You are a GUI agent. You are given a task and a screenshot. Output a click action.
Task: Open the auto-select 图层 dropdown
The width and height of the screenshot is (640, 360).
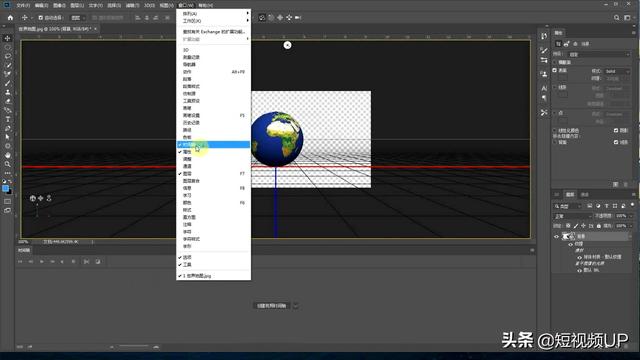78,18
